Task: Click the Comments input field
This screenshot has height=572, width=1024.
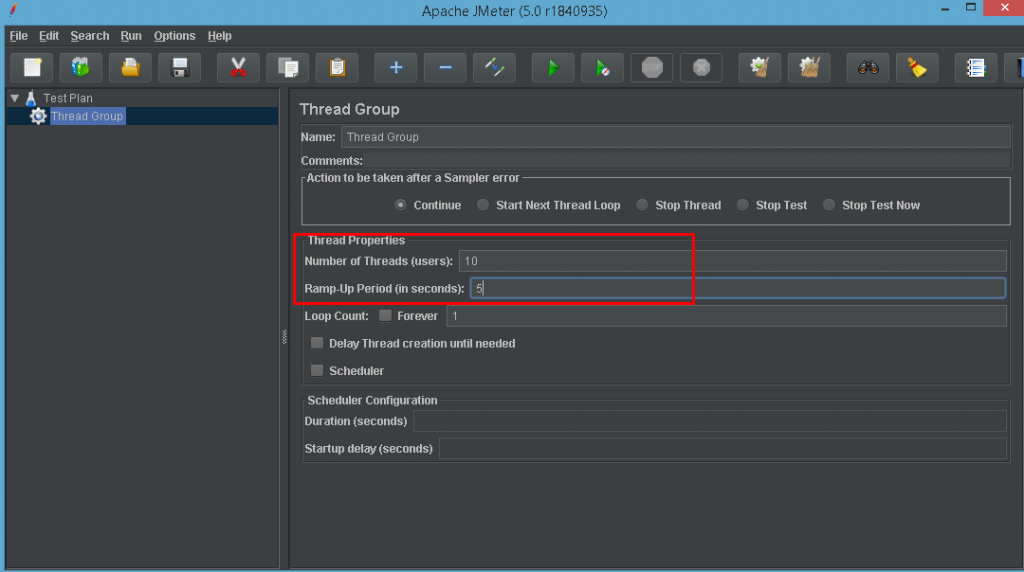Action: (687, 161)
